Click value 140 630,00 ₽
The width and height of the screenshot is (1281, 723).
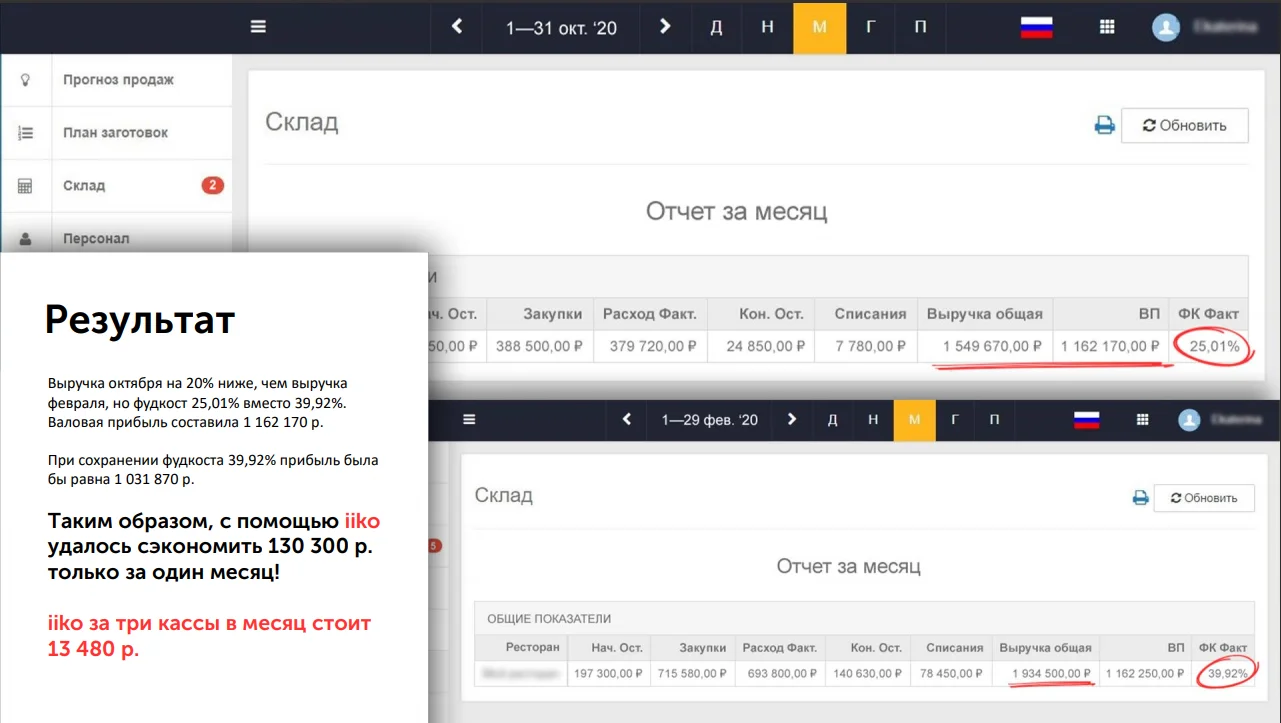click(x=868, y=673)
